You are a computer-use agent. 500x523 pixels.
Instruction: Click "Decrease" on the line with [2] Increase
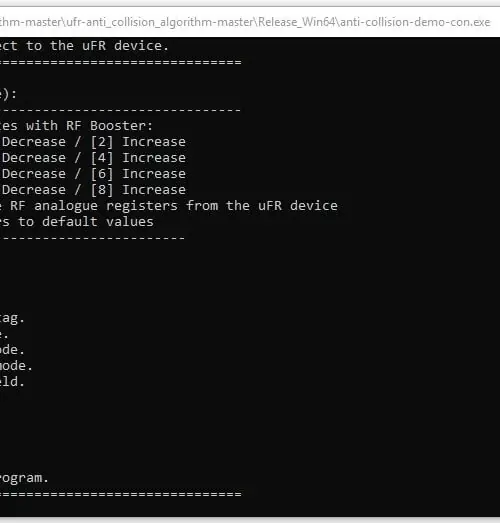pos(34,142)
